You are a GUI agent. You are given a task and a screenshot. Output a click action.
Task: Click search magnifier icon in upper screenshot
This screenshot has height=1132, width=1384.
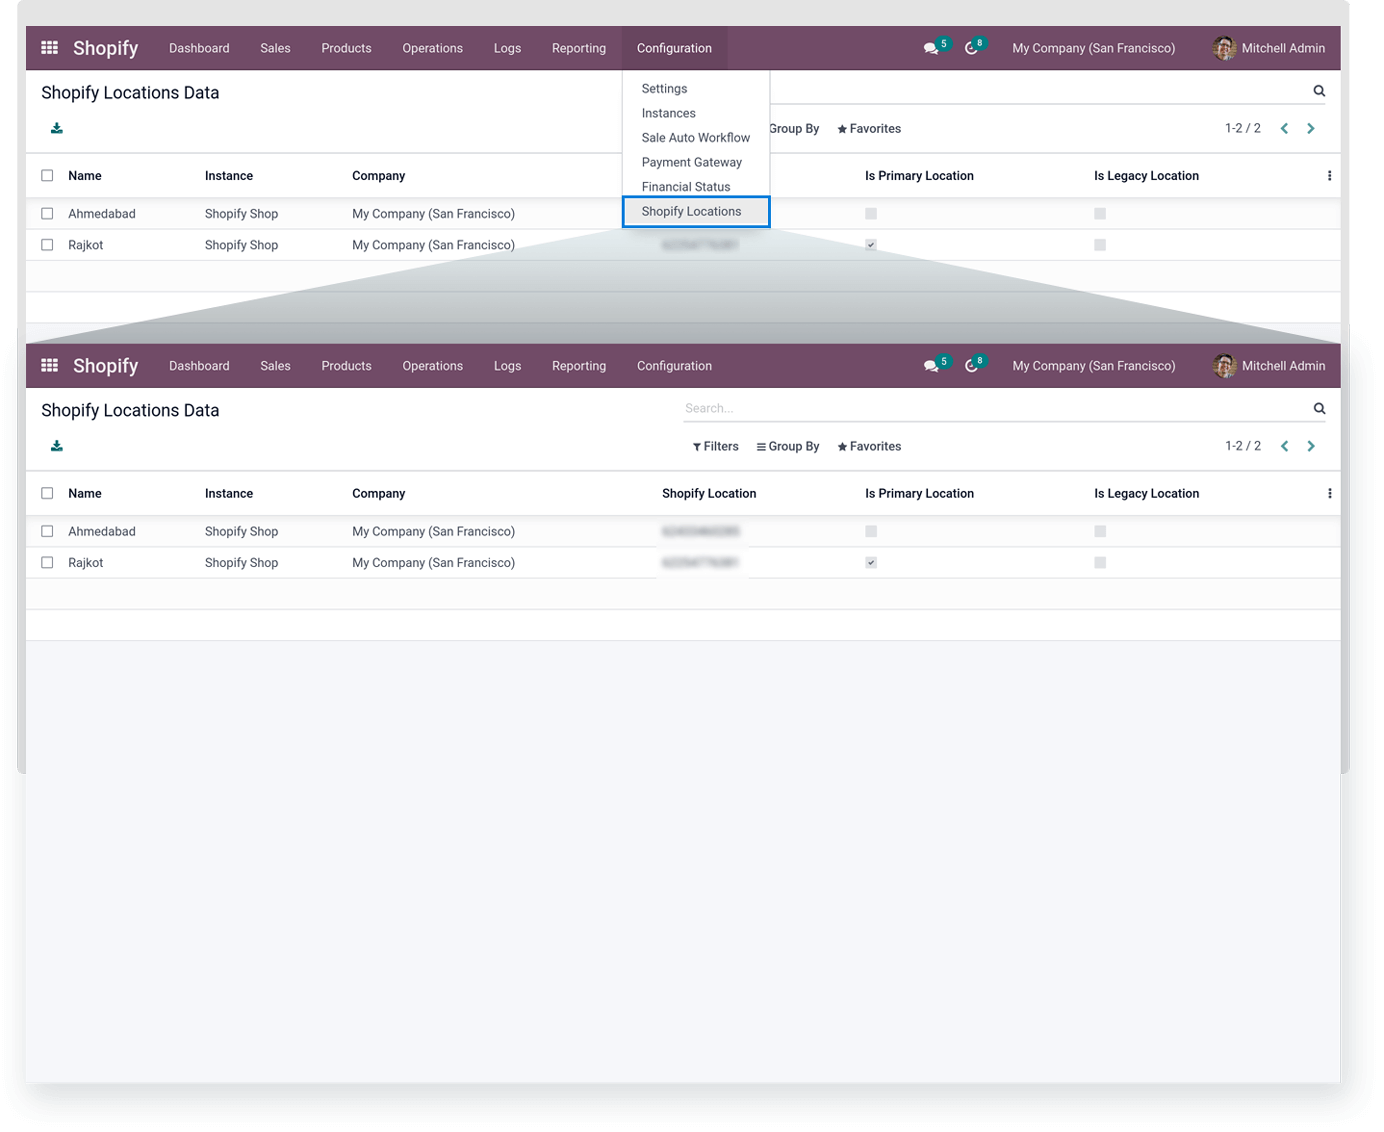(x=1319, y=91)
